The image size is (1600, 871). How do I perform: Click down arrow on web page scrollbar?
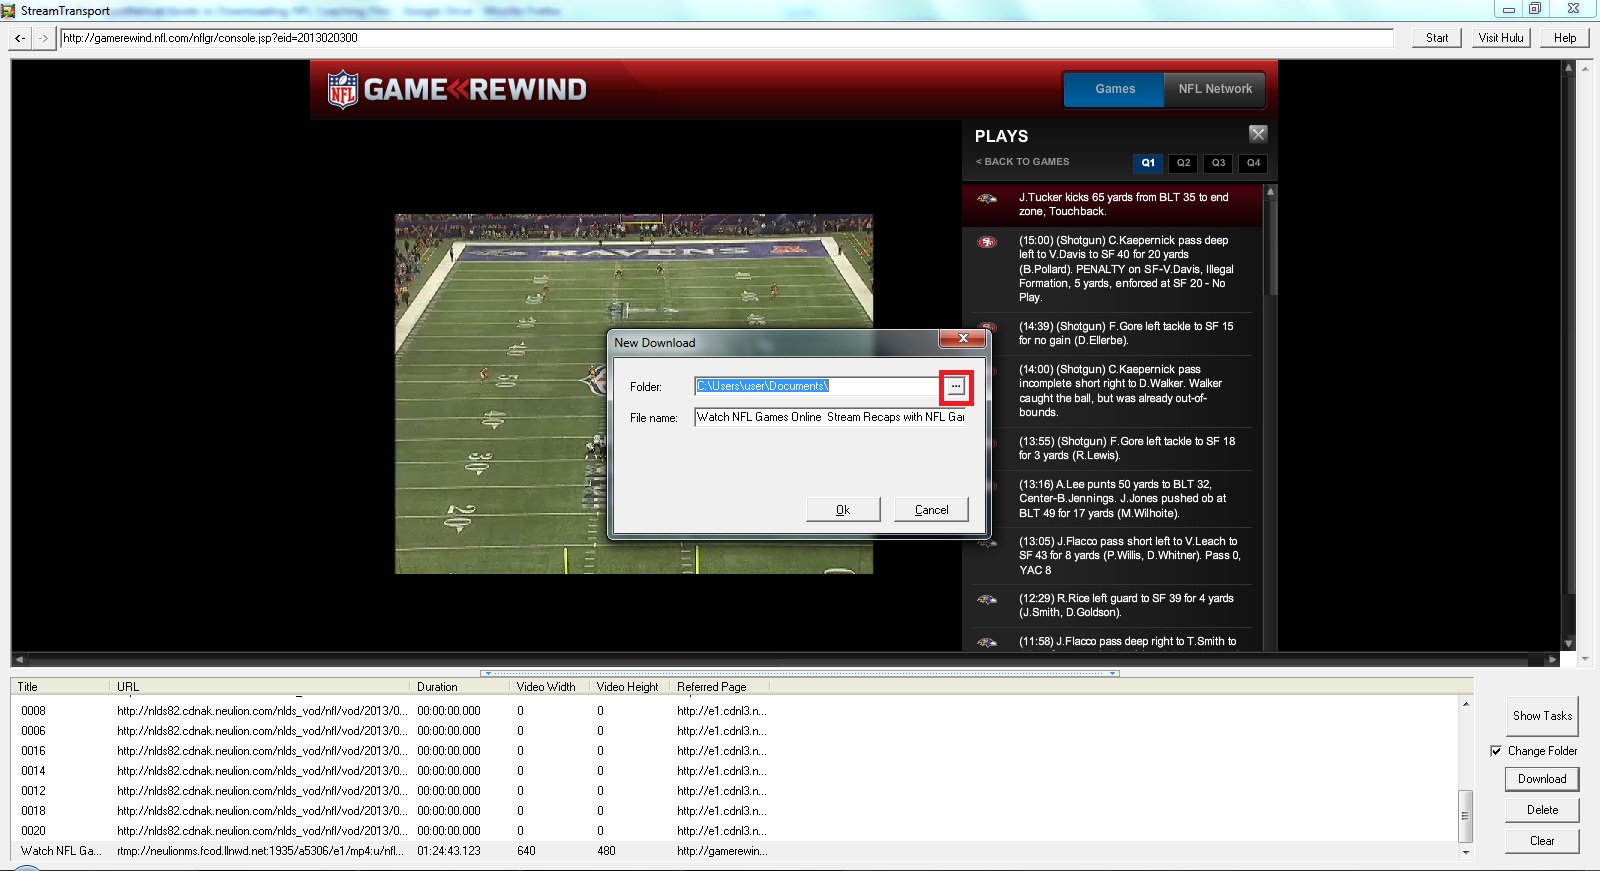1568,644
